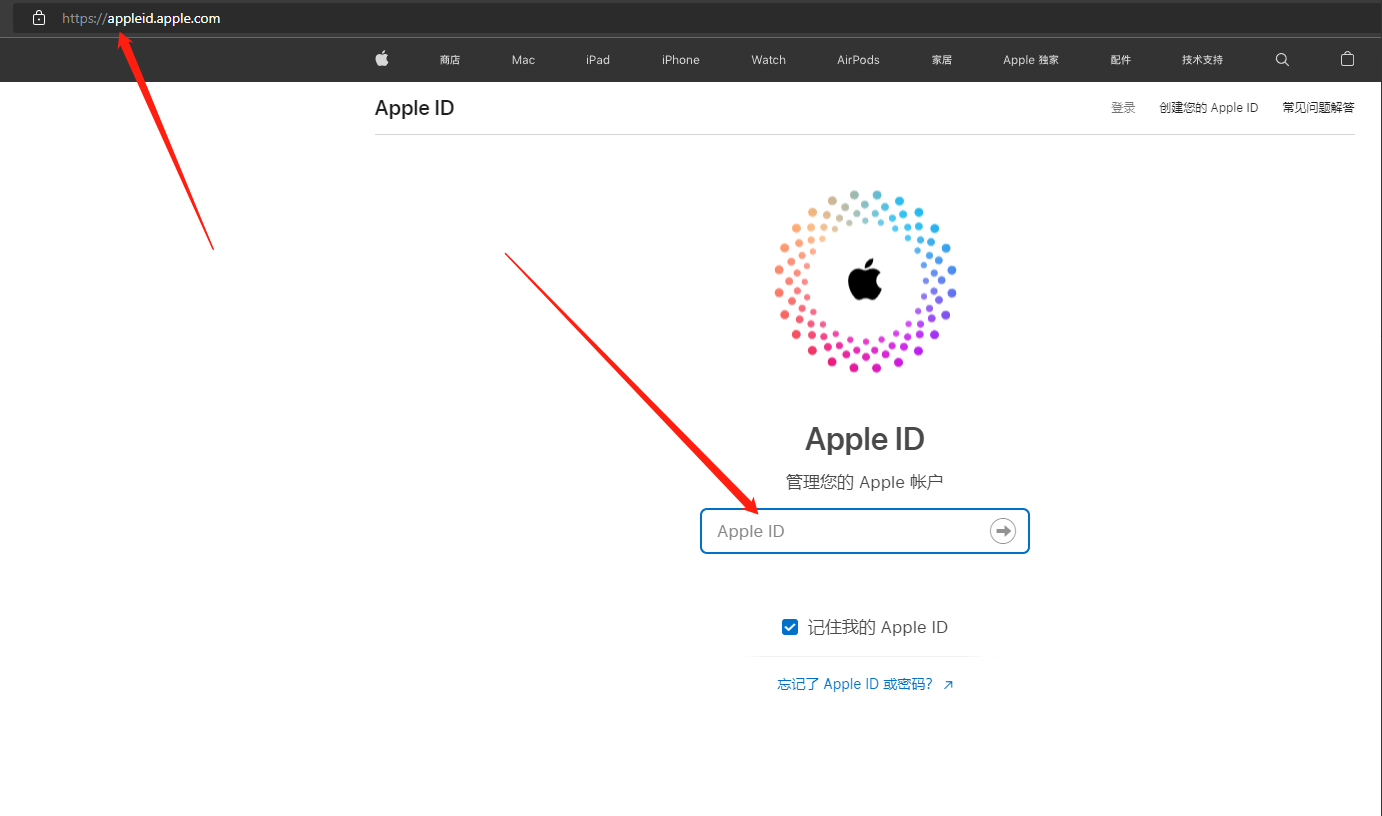This screenshot has height=816, width=1382.
Task: Click the Apple logo in navigation bar
Action: pyautogui.click(x=381, y=59)
